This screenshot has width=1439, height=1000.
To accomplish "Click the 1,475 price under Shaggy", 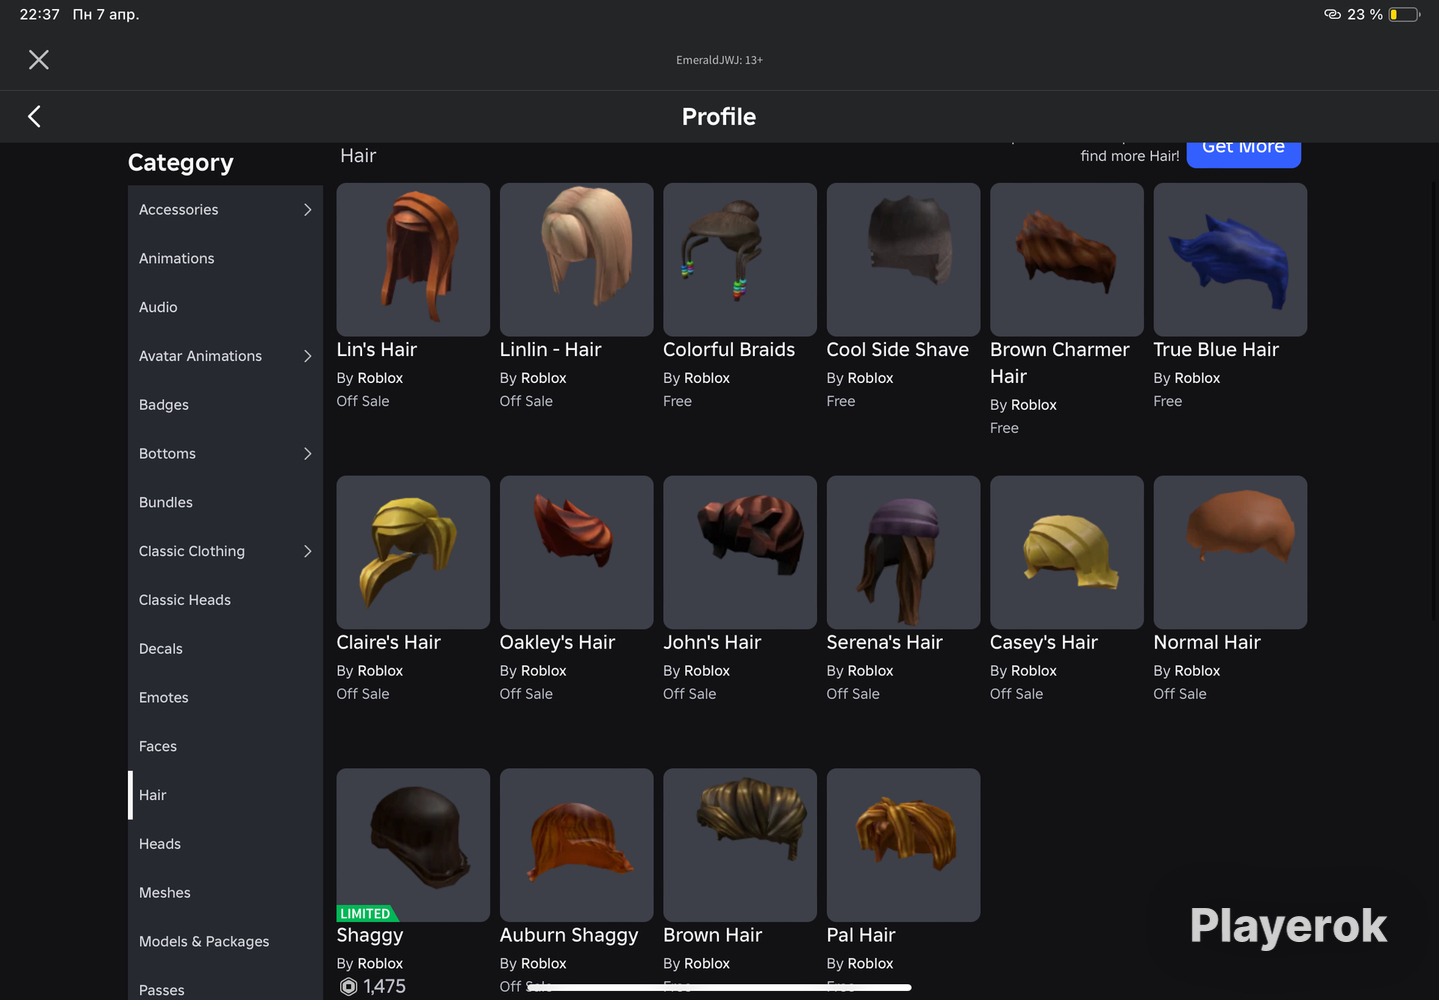I will pos(385,987).
